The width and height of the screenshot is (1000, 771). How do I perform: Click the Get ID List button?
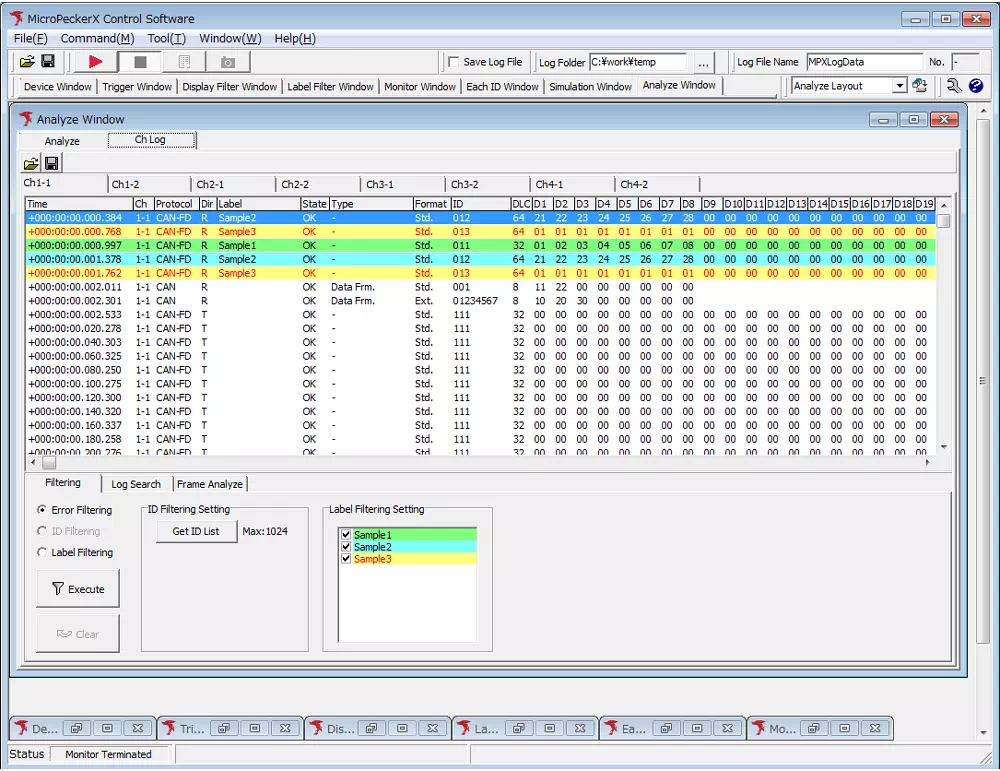pyautogui.click(x=196, y=531)
